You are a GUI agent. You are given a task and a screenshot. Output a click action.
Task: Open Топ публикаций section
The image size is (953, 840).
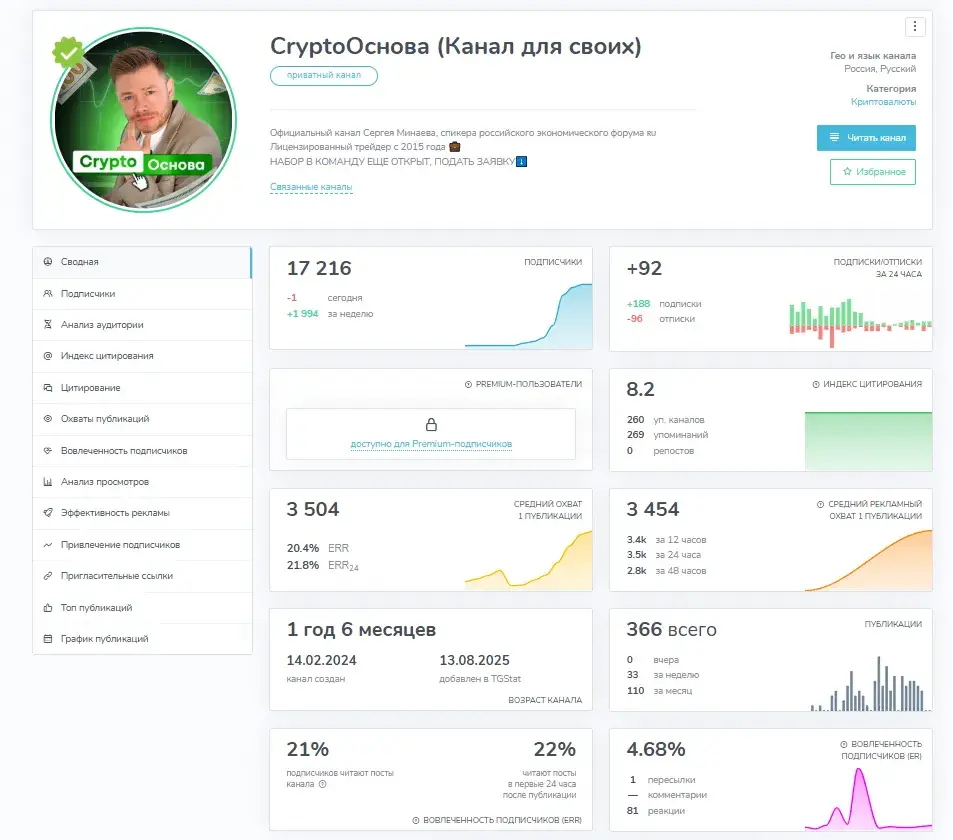tap(142, 608)
